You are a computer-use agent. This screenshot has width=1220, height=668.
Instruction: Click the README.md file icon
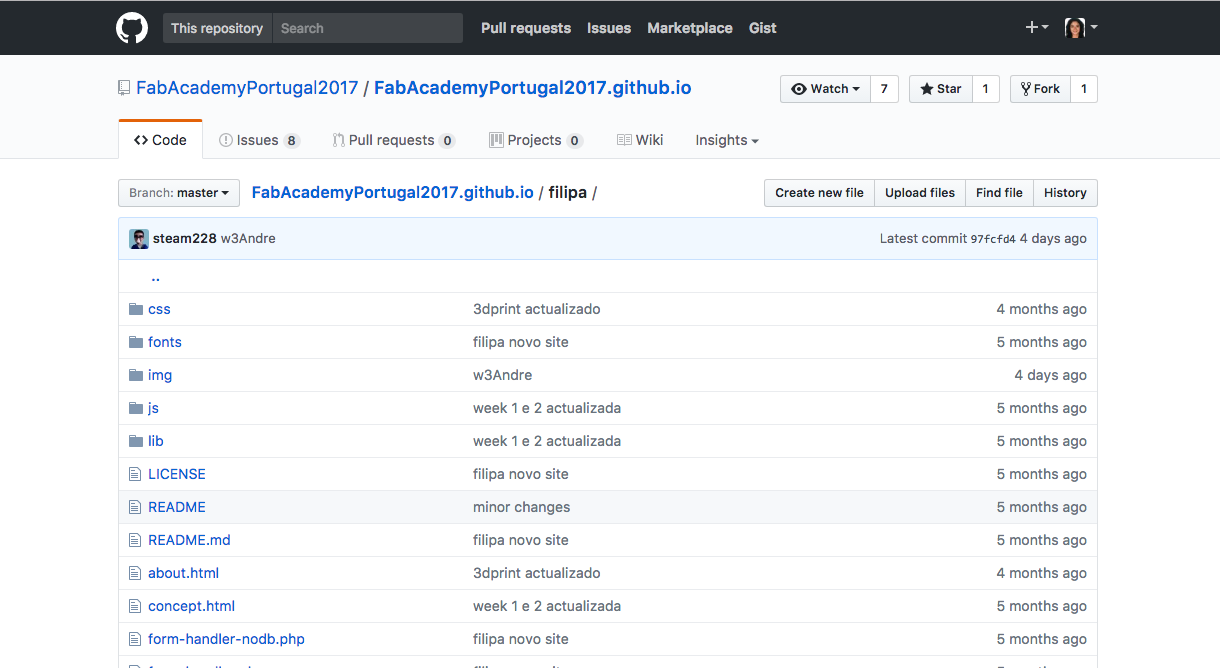pyautogui.click(x=135, y=540)
